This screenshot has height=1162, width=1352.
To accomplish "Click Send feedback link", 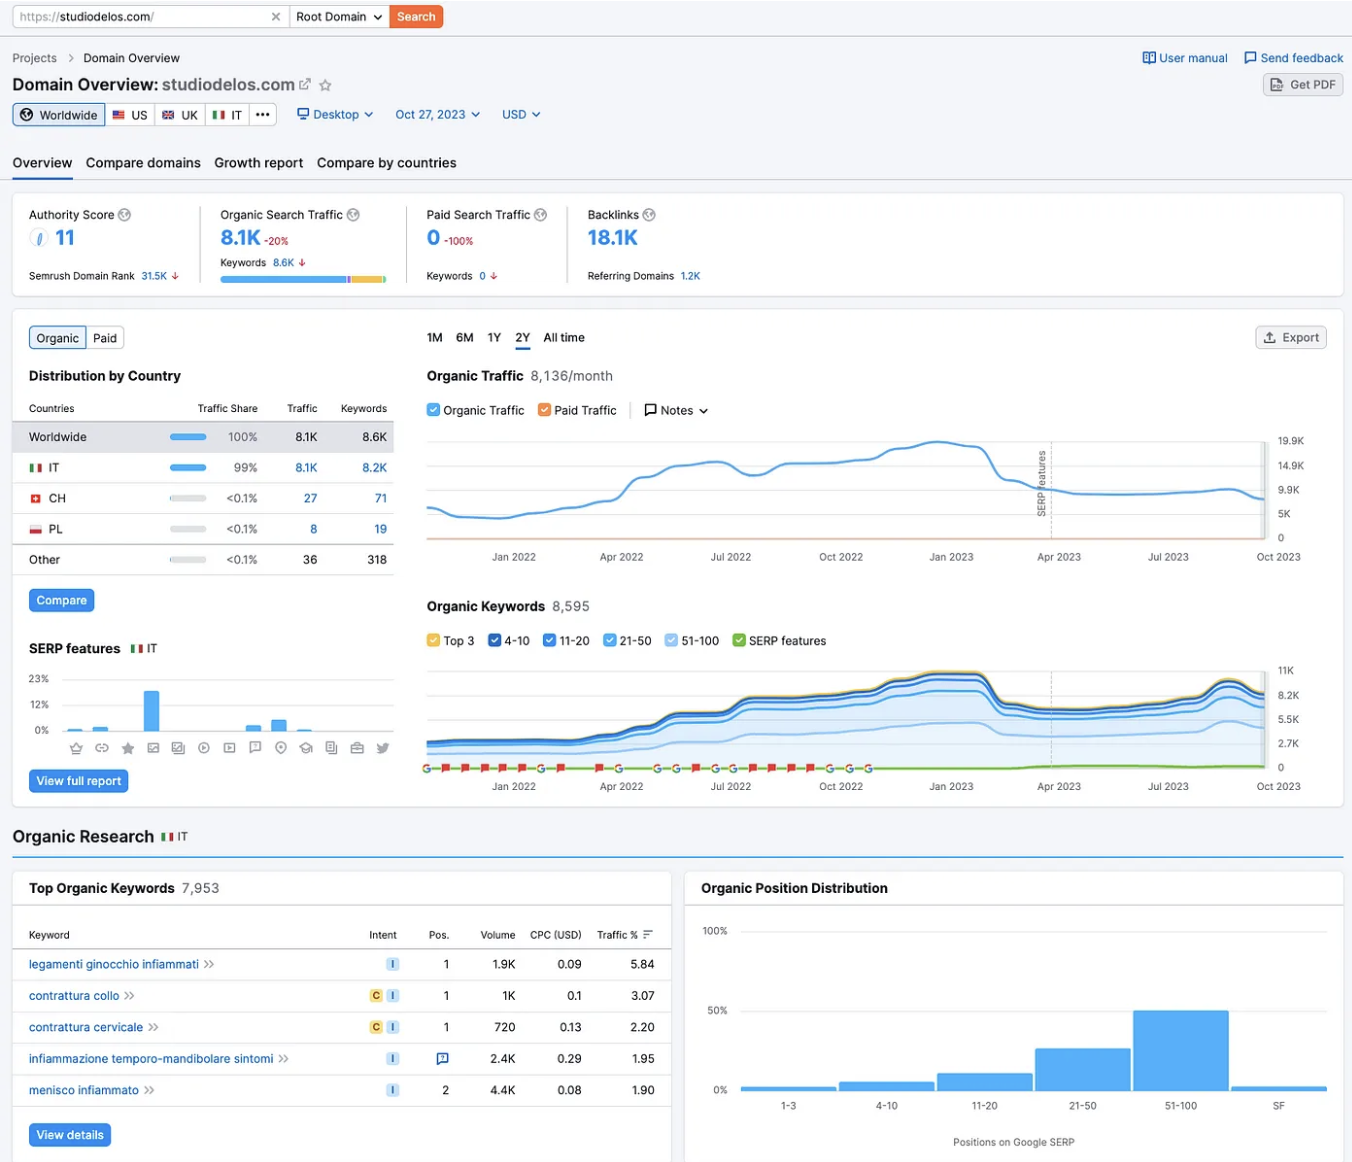I will [x=1293, y=58].
